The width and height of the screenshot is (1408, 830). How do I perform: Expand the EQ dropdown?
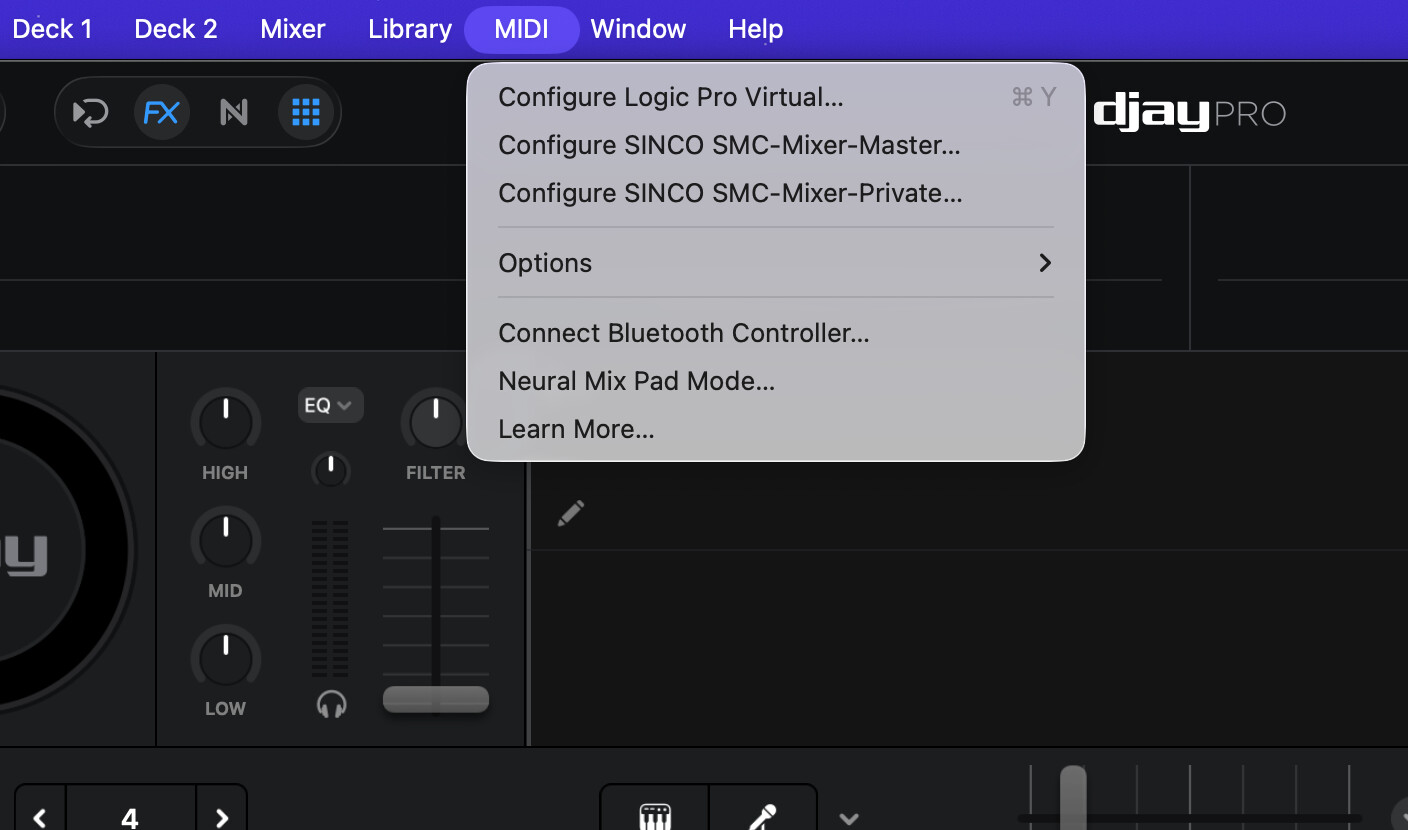pos(330,405)
